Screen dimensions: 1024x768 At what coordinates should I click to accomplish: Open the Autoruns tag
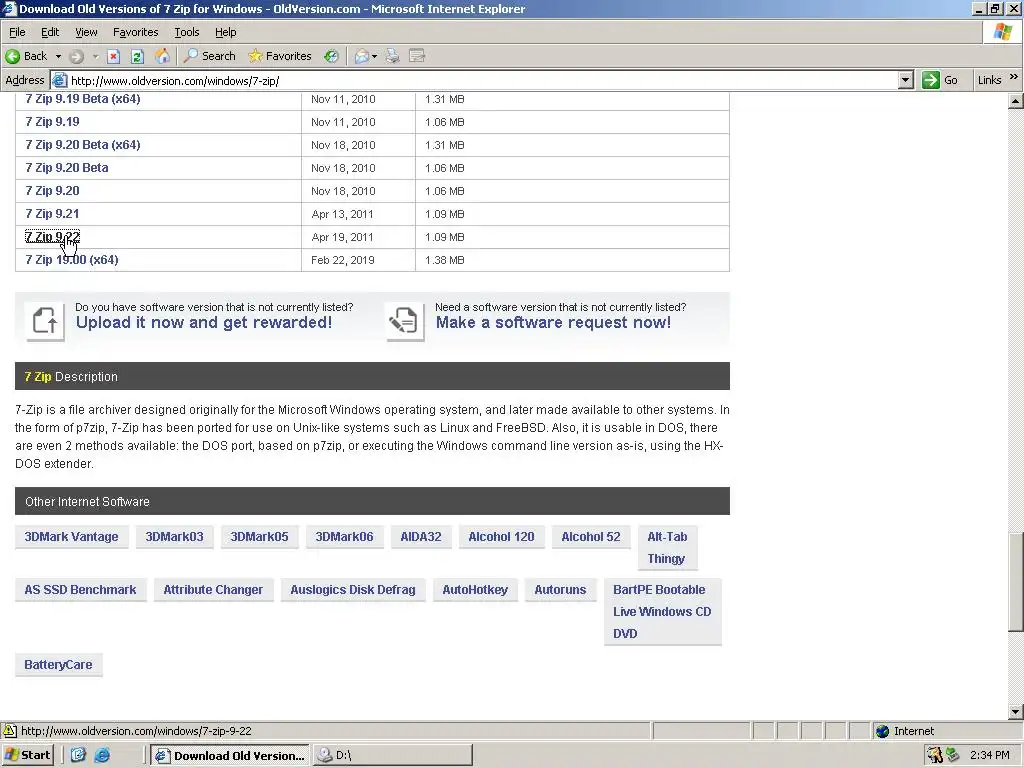coord(560,590)
